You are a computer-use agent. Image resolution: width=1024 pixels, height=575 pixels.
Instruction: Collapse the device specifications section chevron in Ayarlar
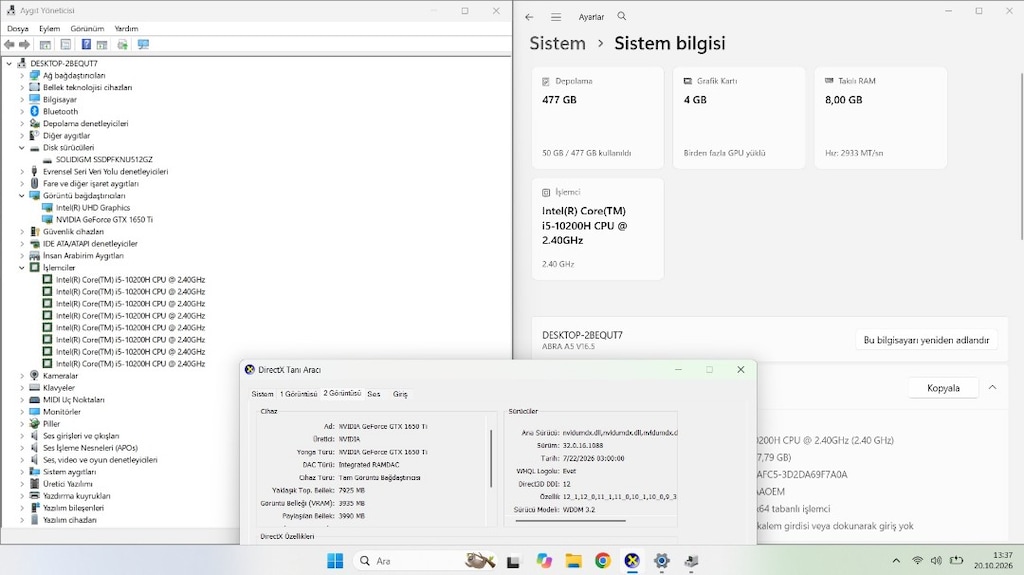(992, 387)
